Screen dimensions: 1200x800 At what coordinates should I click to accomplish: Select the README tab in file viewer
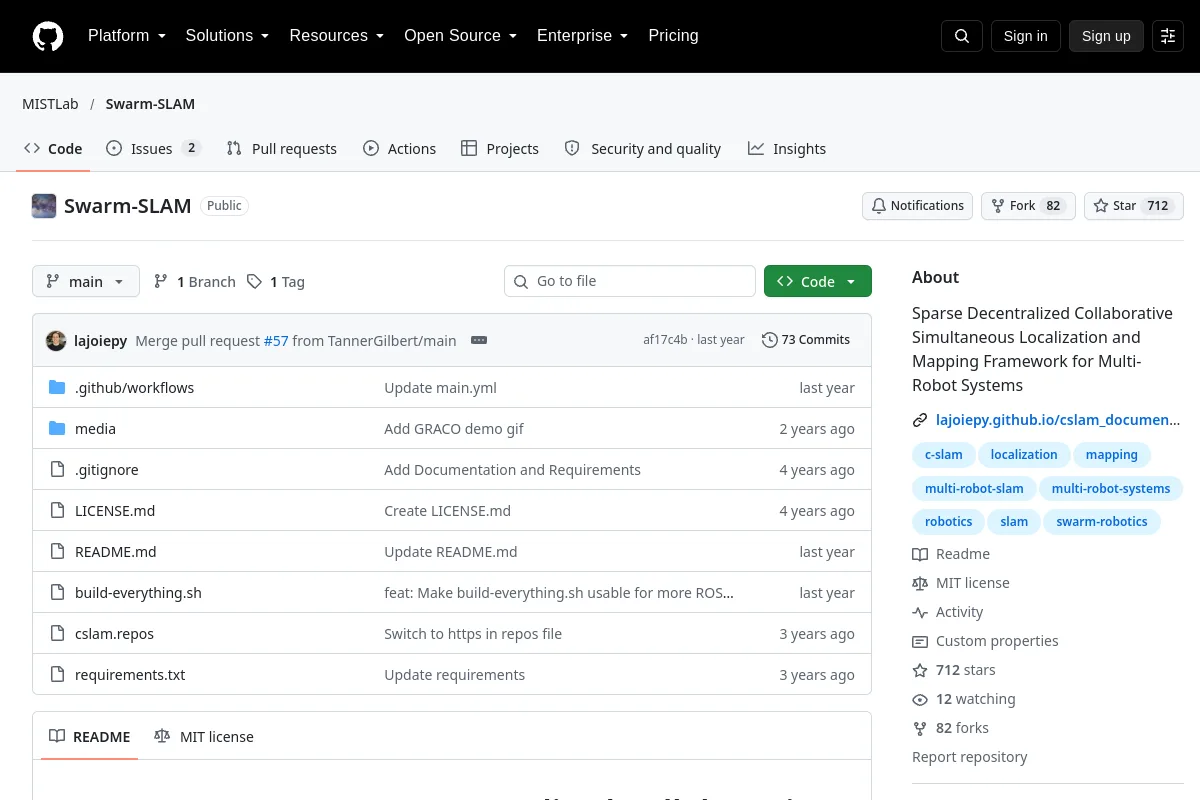click(90, 737)
